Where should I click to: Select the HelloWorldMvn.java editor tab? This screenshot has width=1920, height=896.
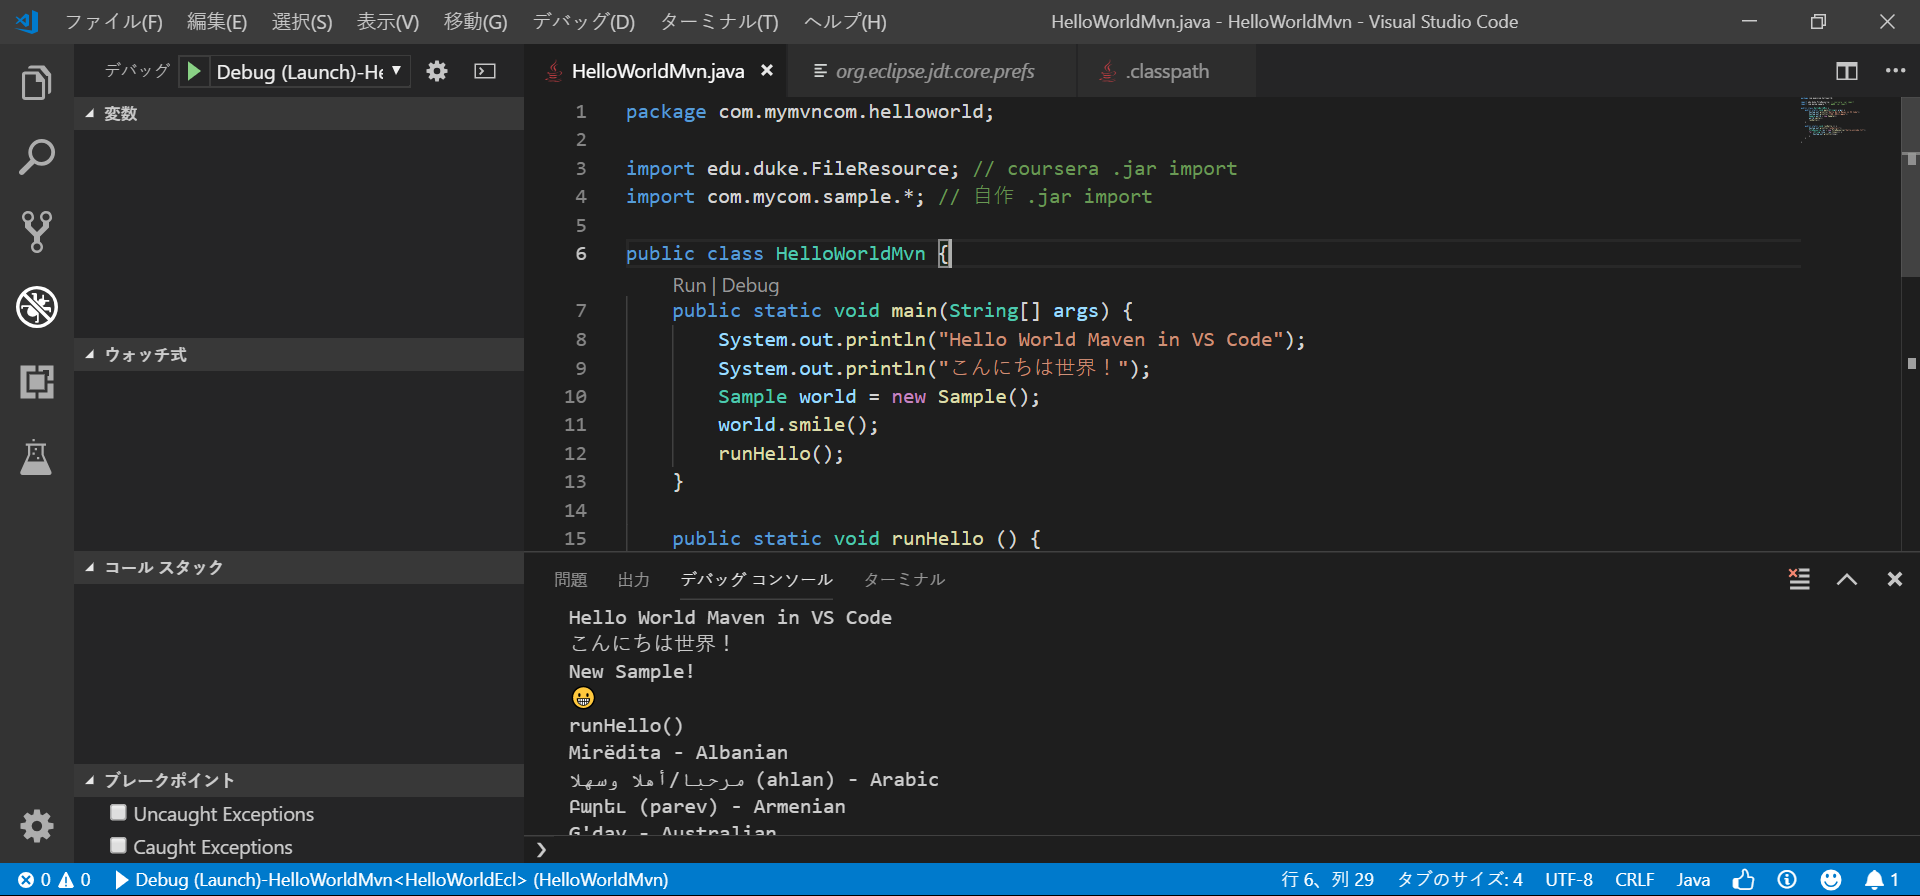point(657,71)
